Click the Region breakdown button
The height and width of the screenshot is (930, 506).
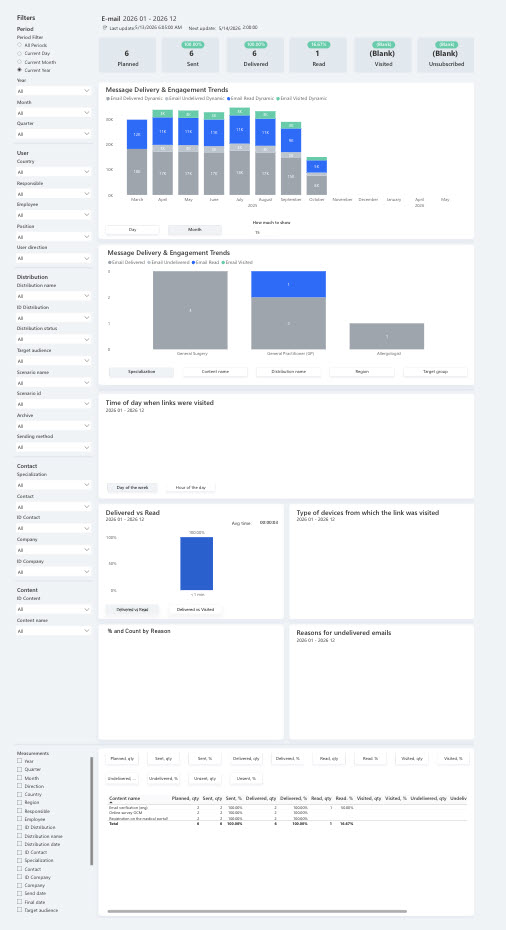tap(362, 371)
